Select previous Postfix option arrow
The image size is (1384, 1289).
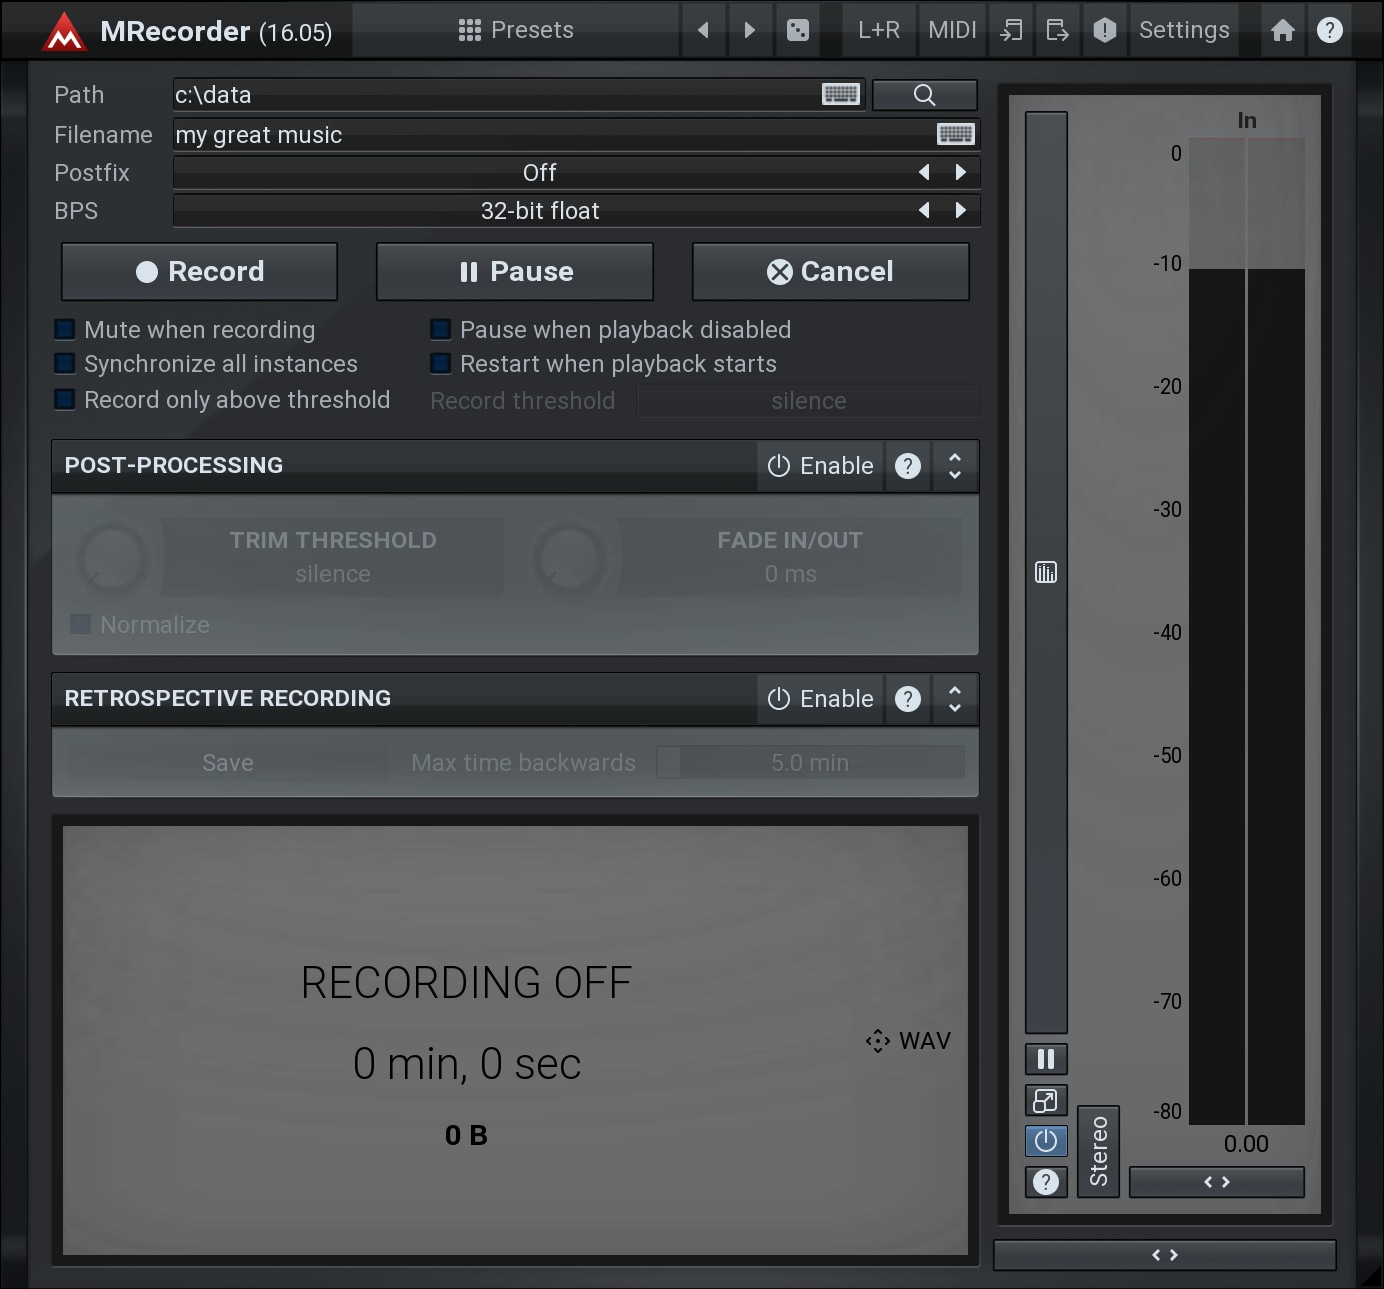point(924,173)
